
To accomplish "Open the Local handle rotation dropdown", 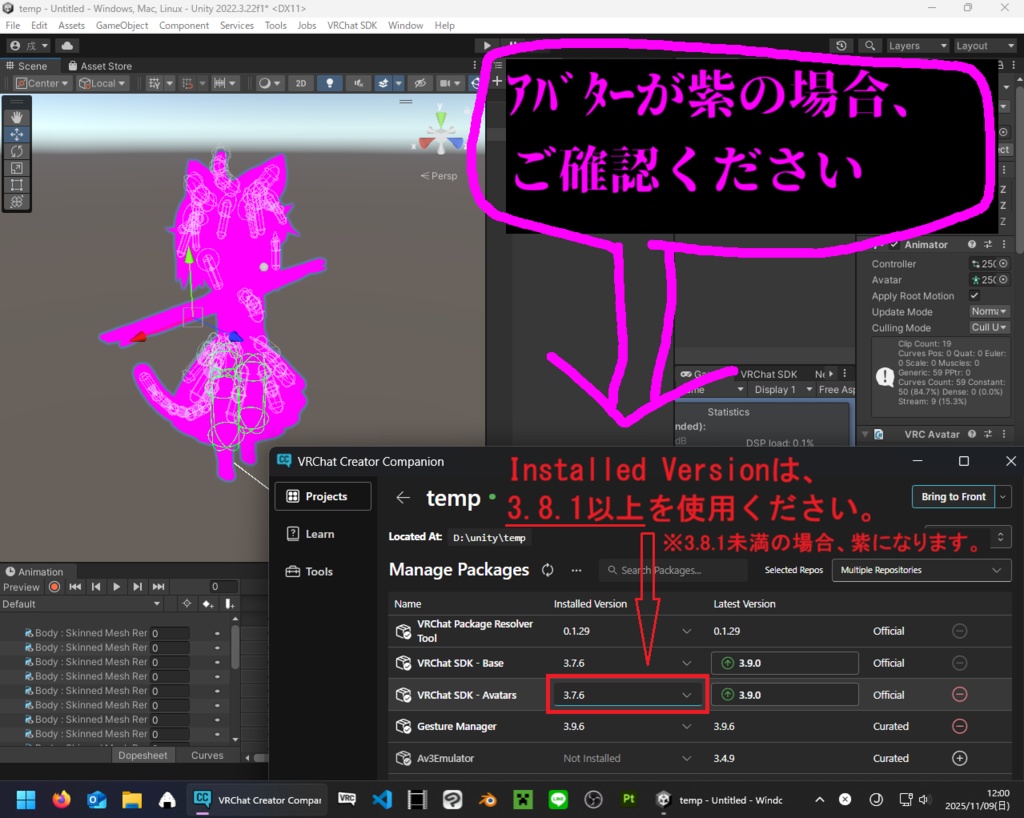I will click(x=102, y=84).
